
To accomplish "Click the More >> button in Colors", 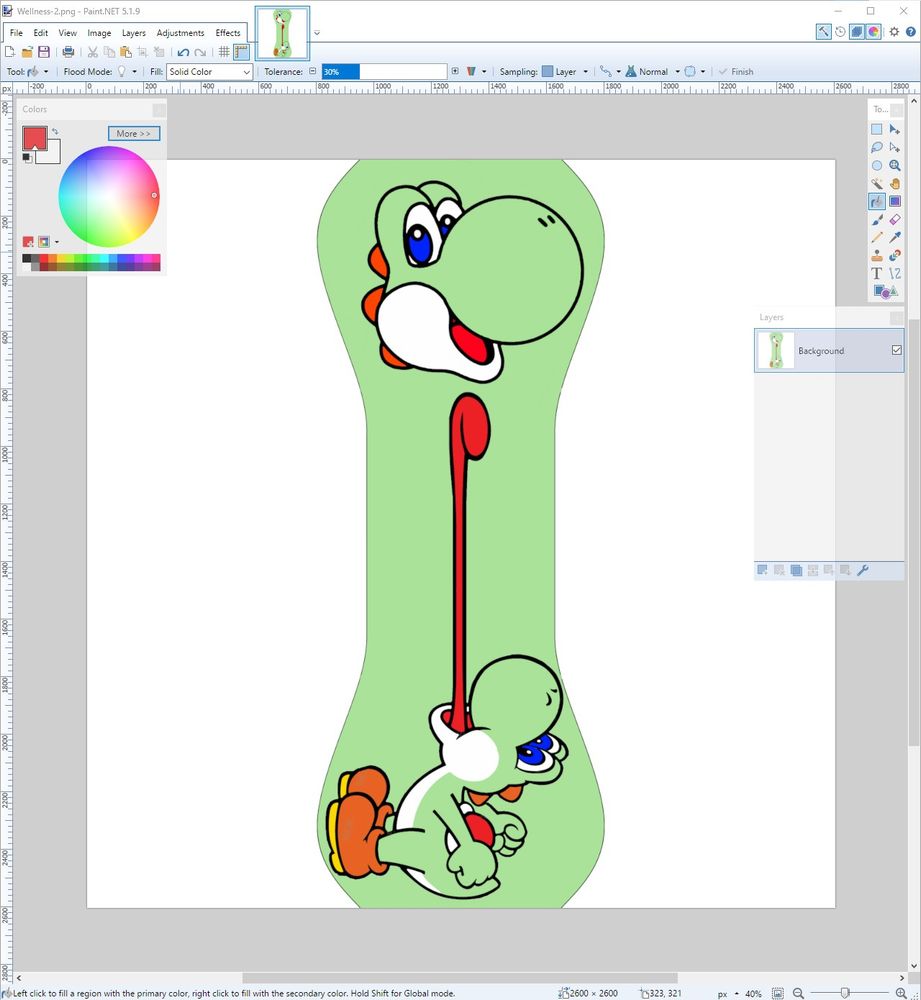I will 133,133.
